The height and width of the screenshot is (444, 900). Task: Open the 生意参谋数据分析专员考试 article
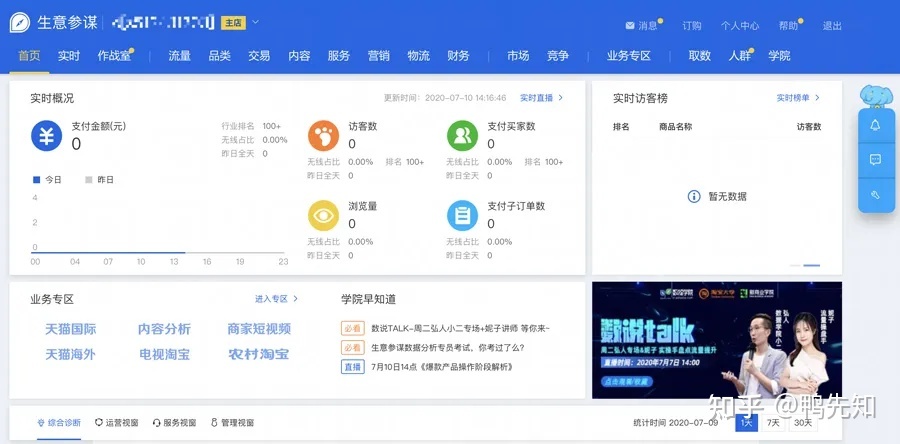448,348
